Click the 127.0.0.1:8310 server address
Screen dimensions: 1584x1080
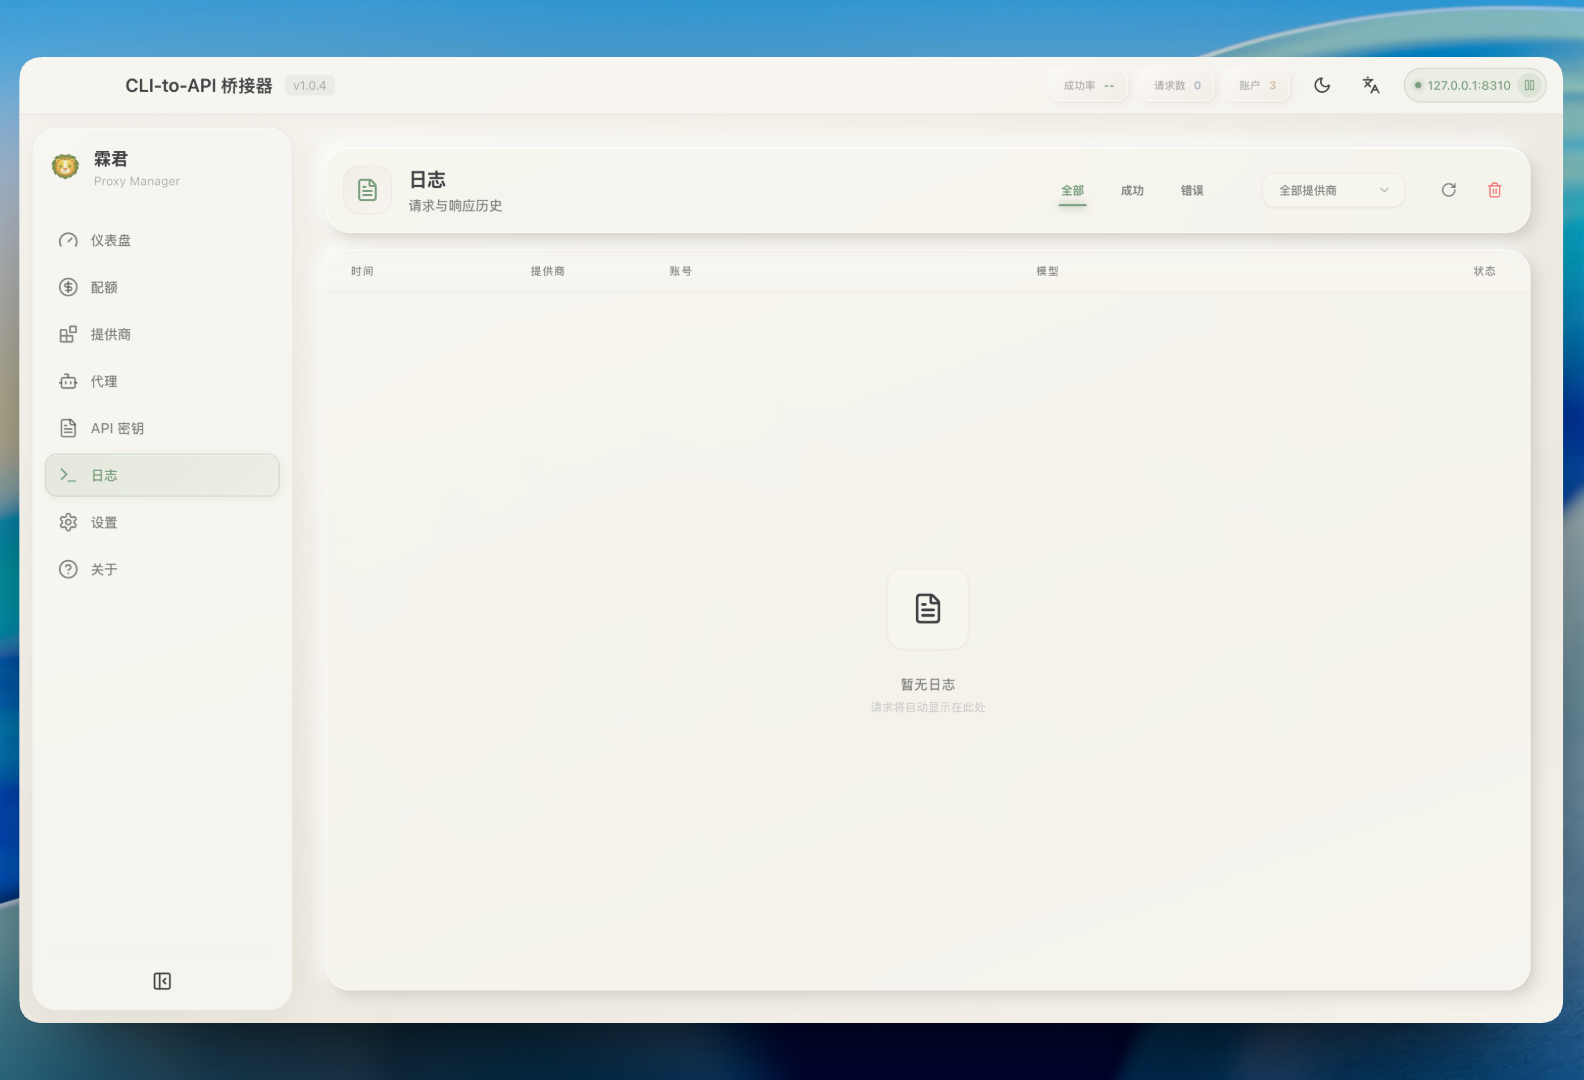[1468, 85]
